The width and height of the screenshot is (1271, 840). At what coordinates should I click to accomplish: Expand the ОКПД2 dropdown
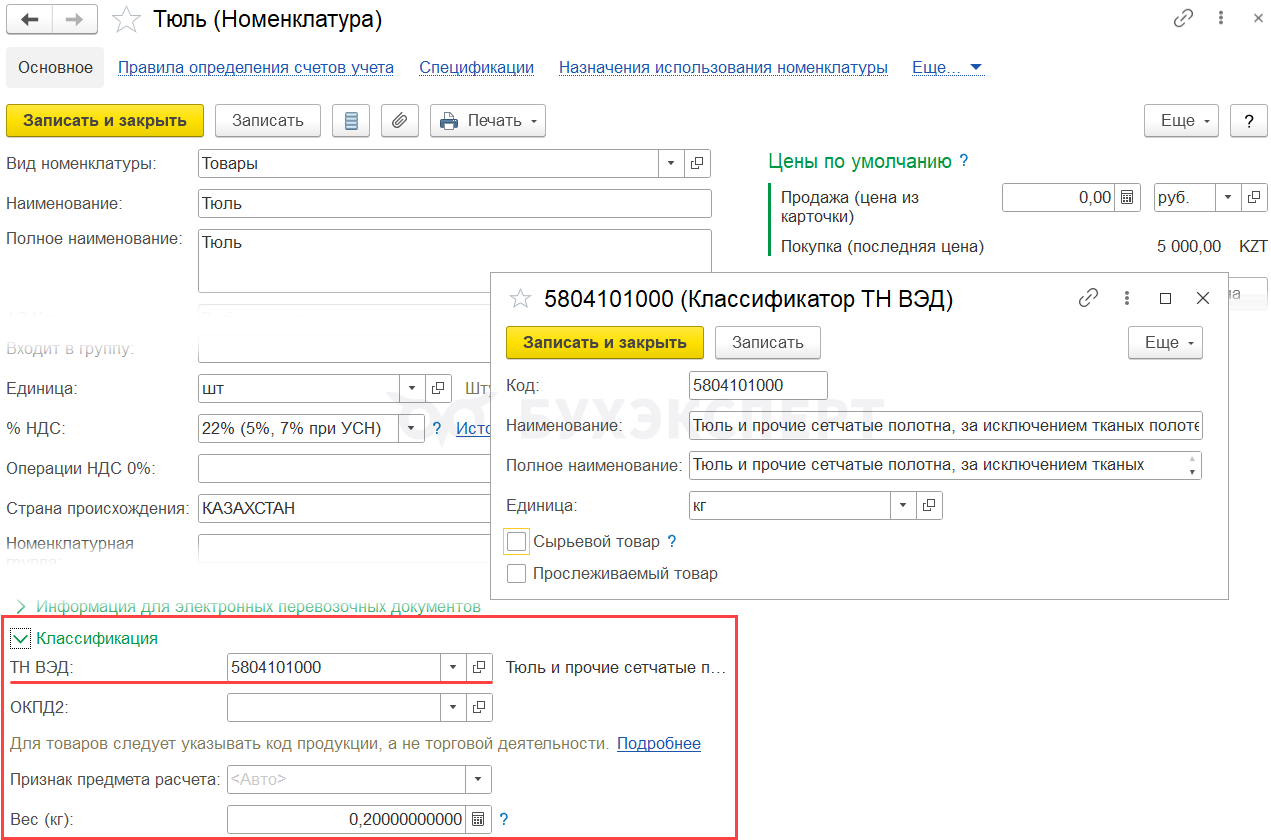(x=453, y=707)
